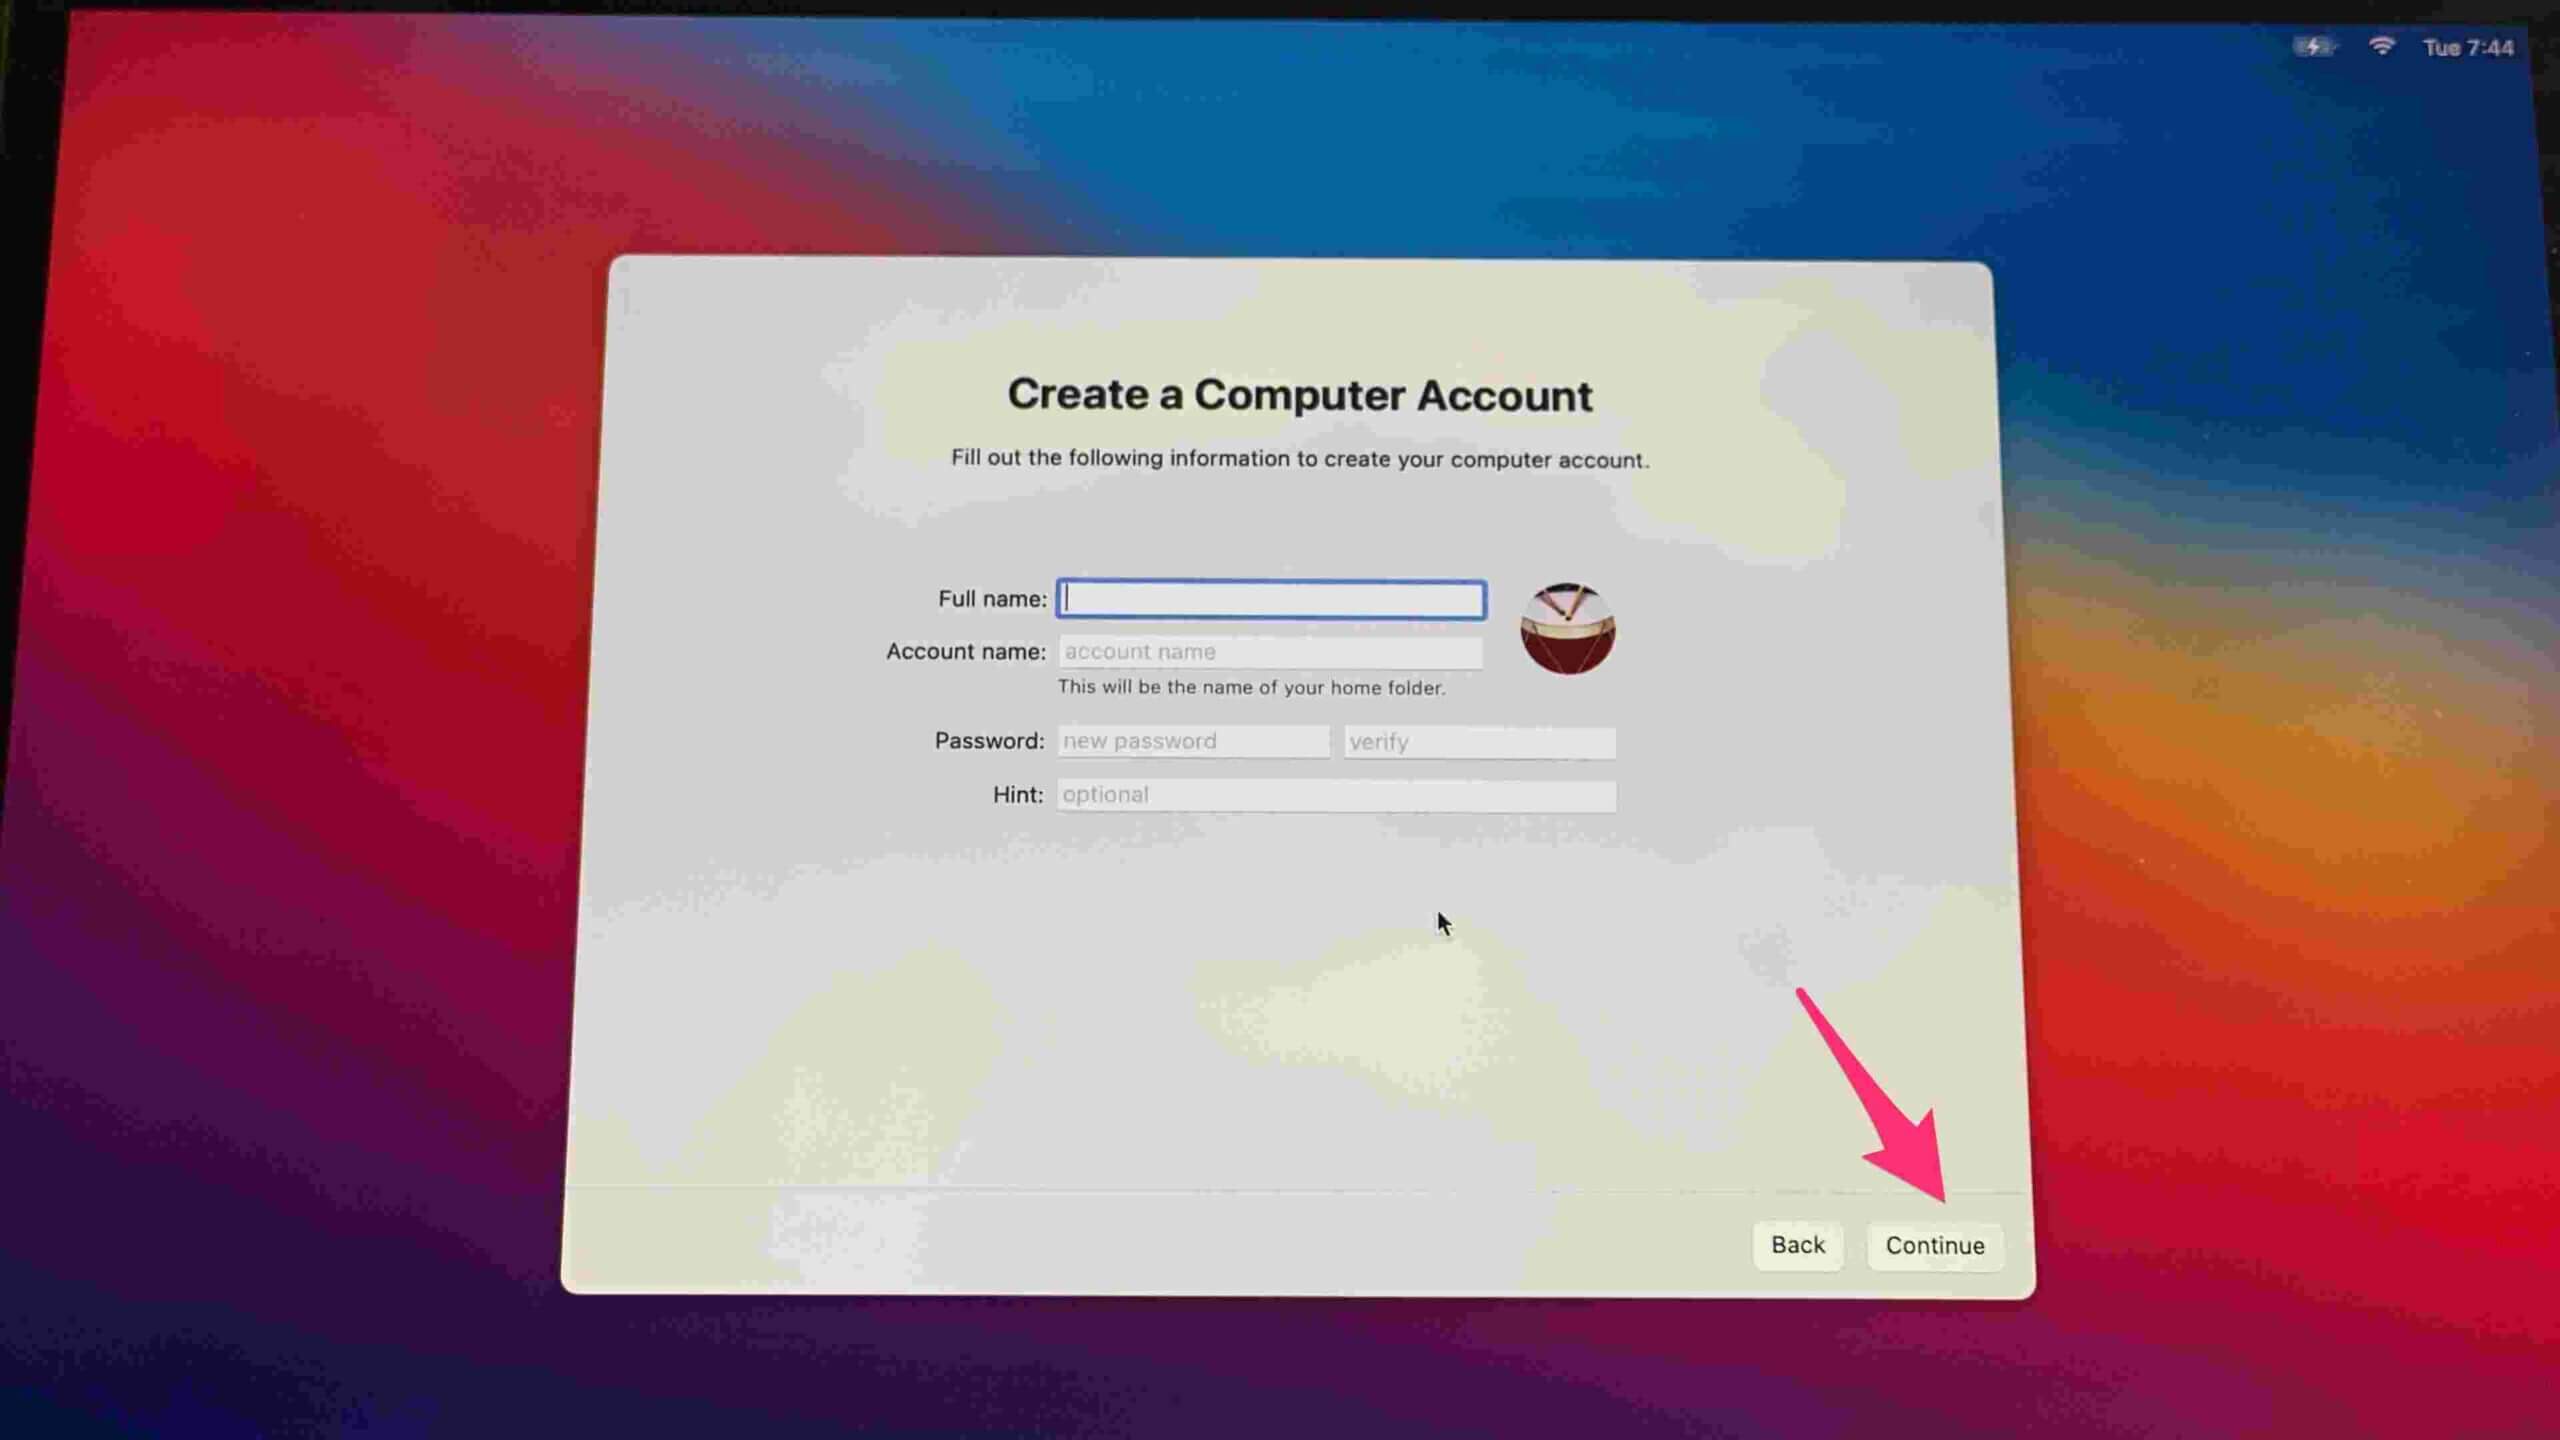Click the Full name input field

pos(1271,598)
